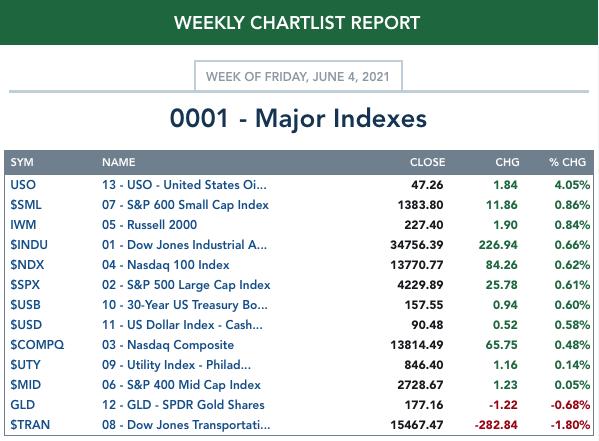Open the $SPX symbol link
Viewport: 599px width, 441px height.
click(25, 285)
